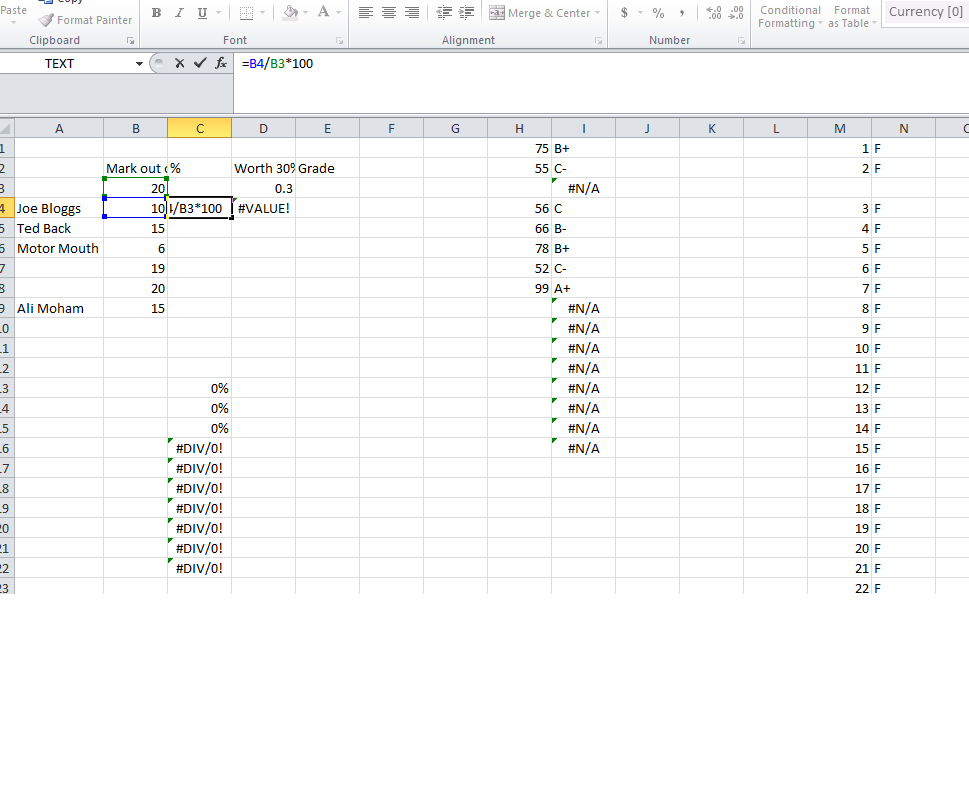Expand Merge & Center dropdown arrow
969x811 pixels.
597,12
